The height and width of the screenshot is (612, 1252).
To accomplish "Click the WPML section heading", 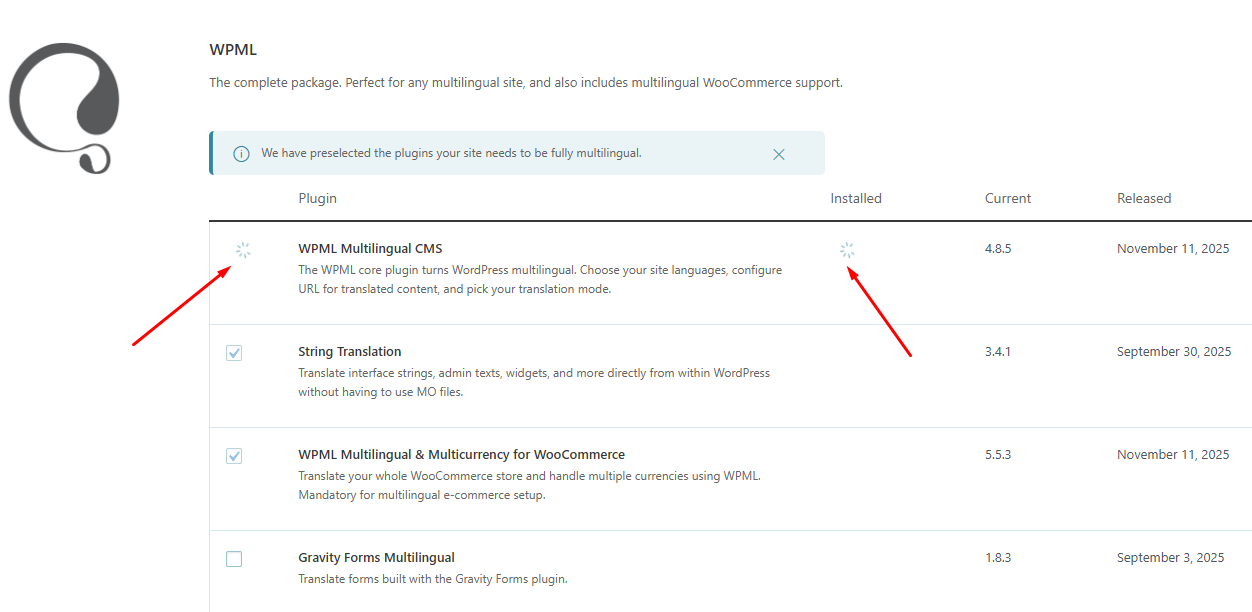I will click(x=233, y=50).
